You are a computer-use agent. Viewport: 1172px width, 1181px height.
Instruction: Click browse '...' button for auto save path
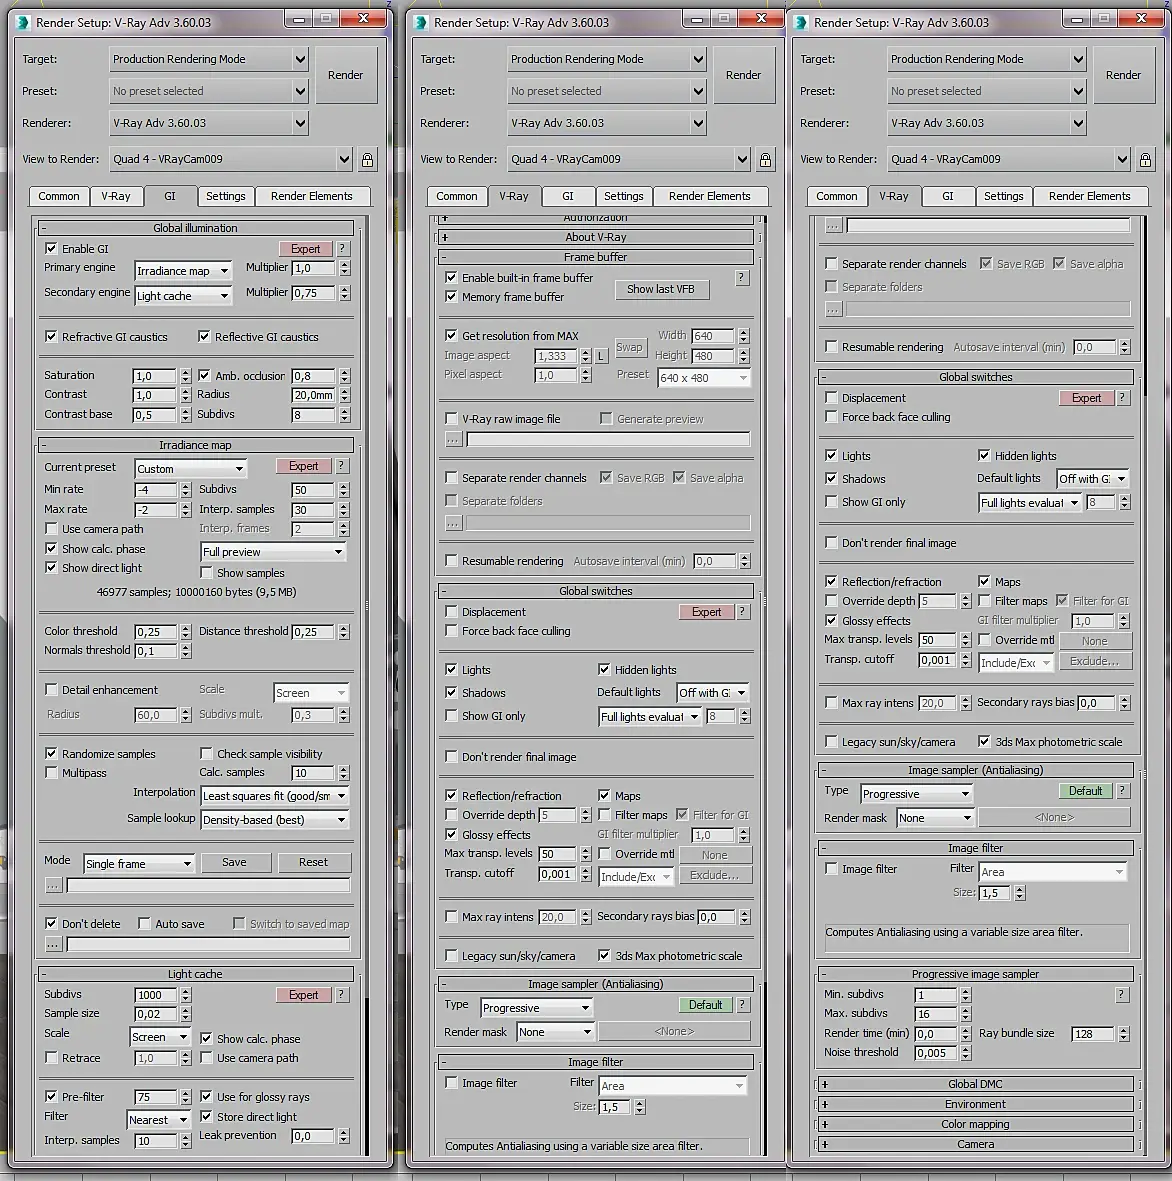click(53, 944)
